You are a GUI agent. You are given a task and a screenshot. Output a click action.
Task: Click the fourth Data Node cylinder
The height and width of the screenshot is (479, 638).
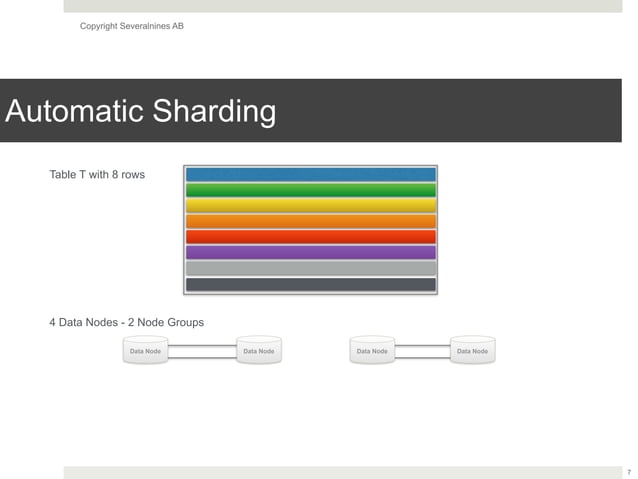tap(472, 350)
